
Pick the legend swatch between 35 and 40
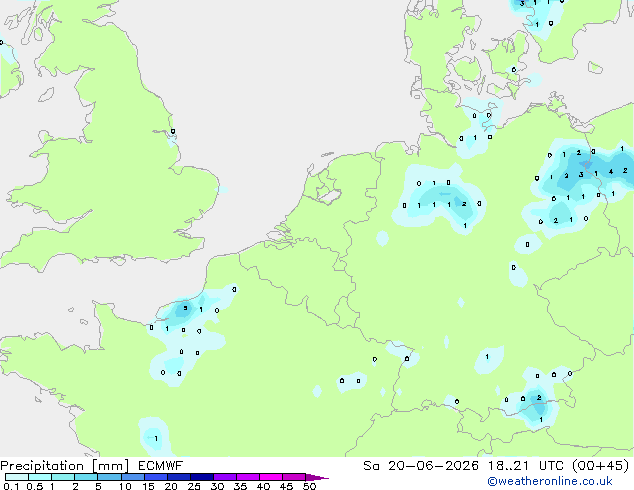(x=248, y=477)
